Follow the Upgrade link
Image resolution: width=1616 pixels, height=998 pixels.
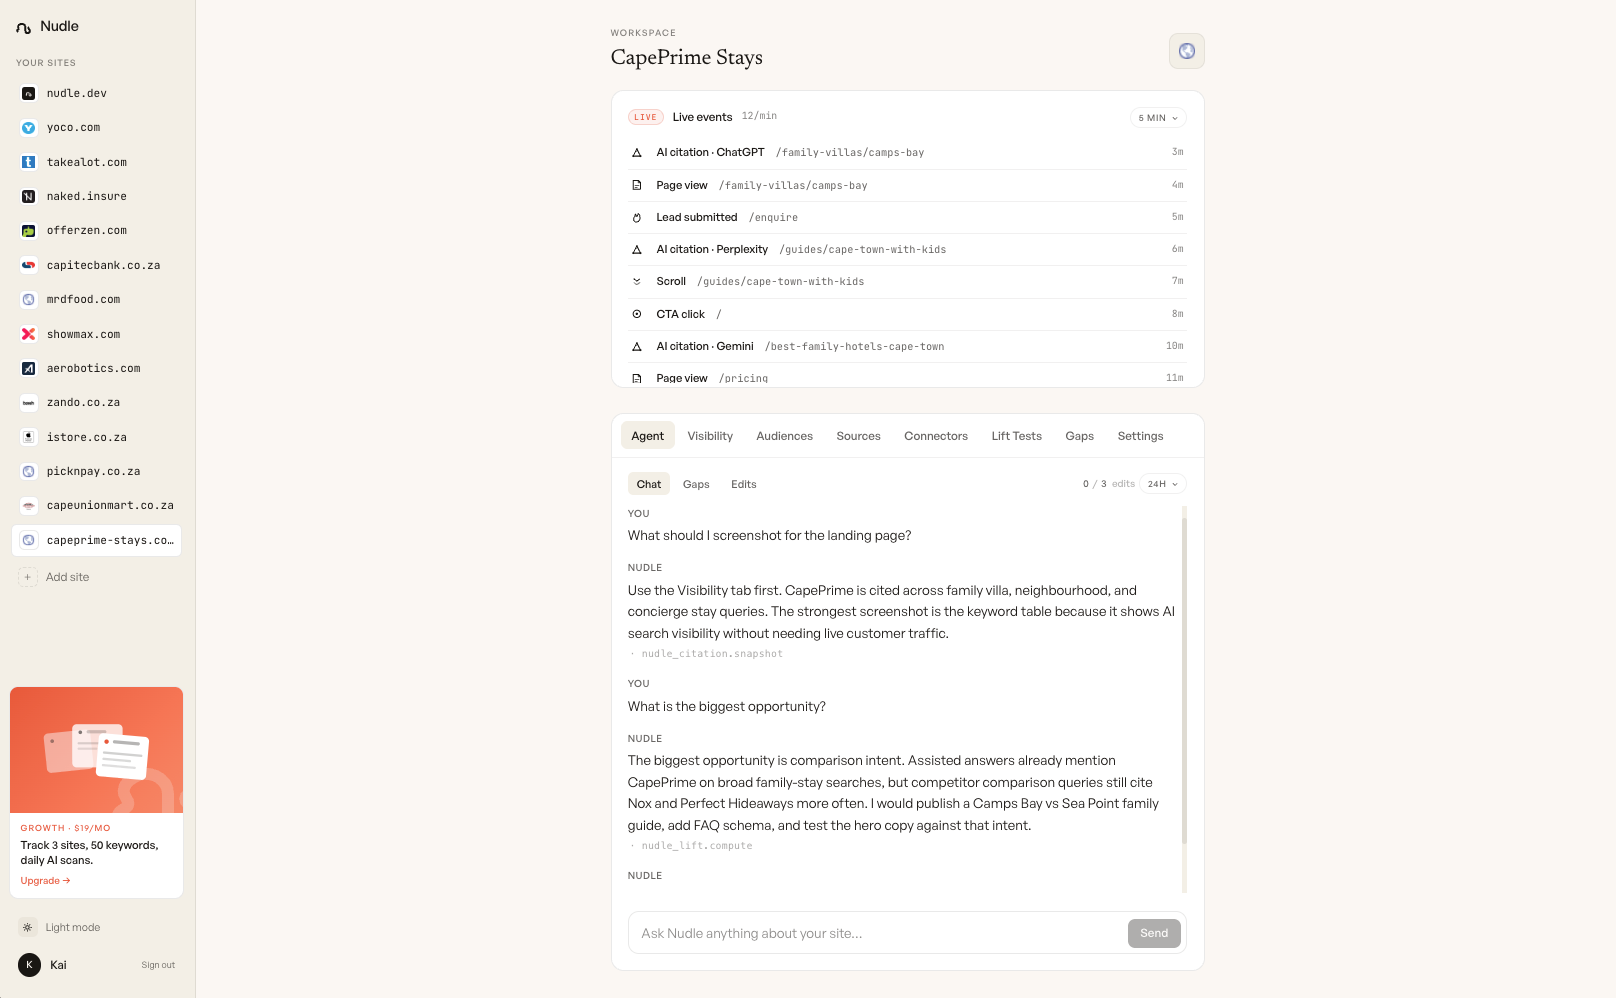click(45, 881)
